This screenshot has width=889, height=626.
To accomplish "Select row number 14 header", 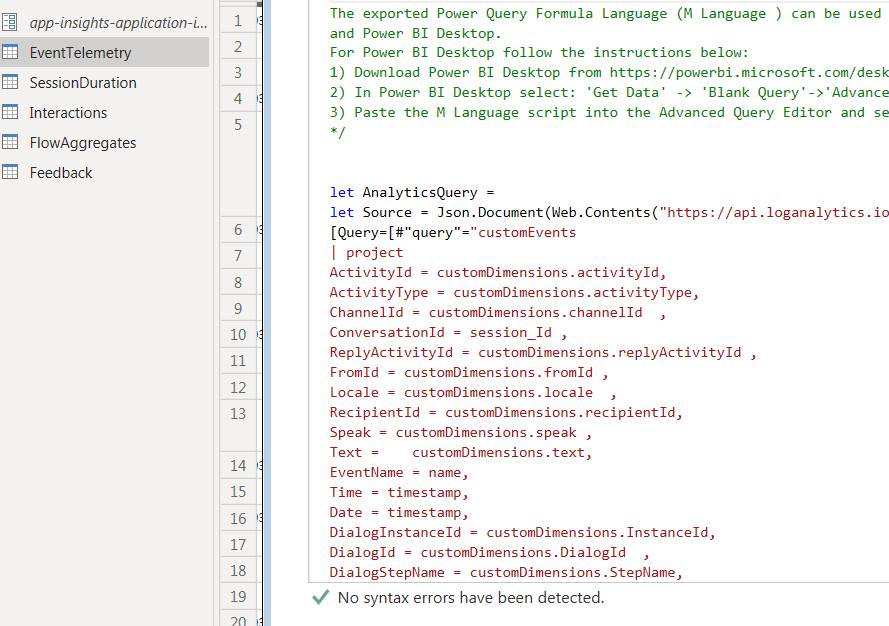I will (x=238, y=466).
